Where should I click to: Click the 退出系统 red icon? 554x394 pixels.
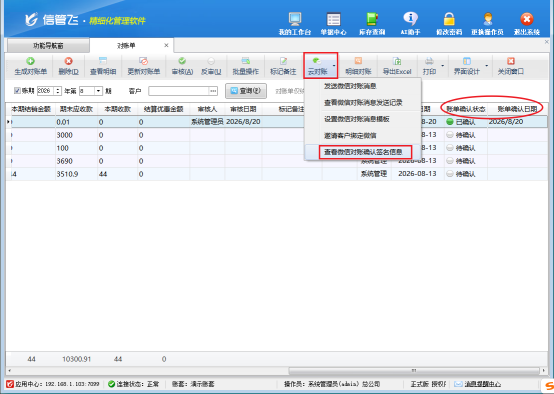click(x=526, y=19)
